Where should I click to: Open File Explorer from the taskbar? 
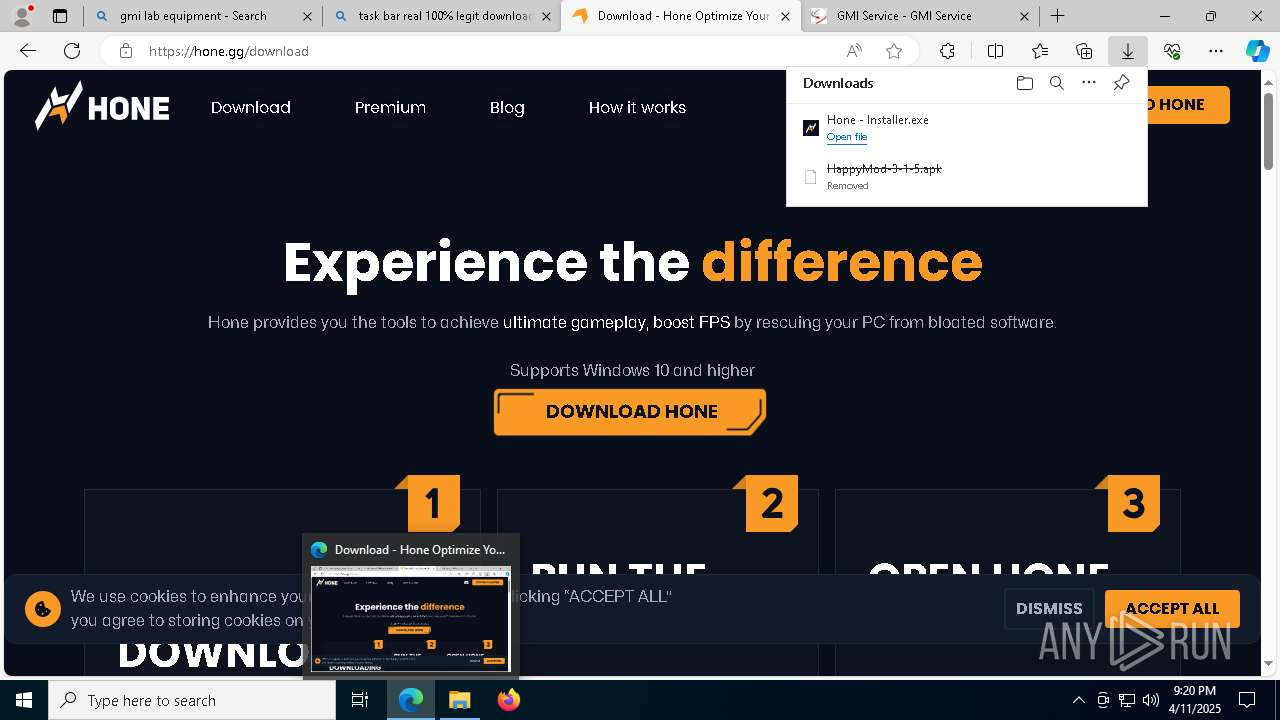[459, 700]
